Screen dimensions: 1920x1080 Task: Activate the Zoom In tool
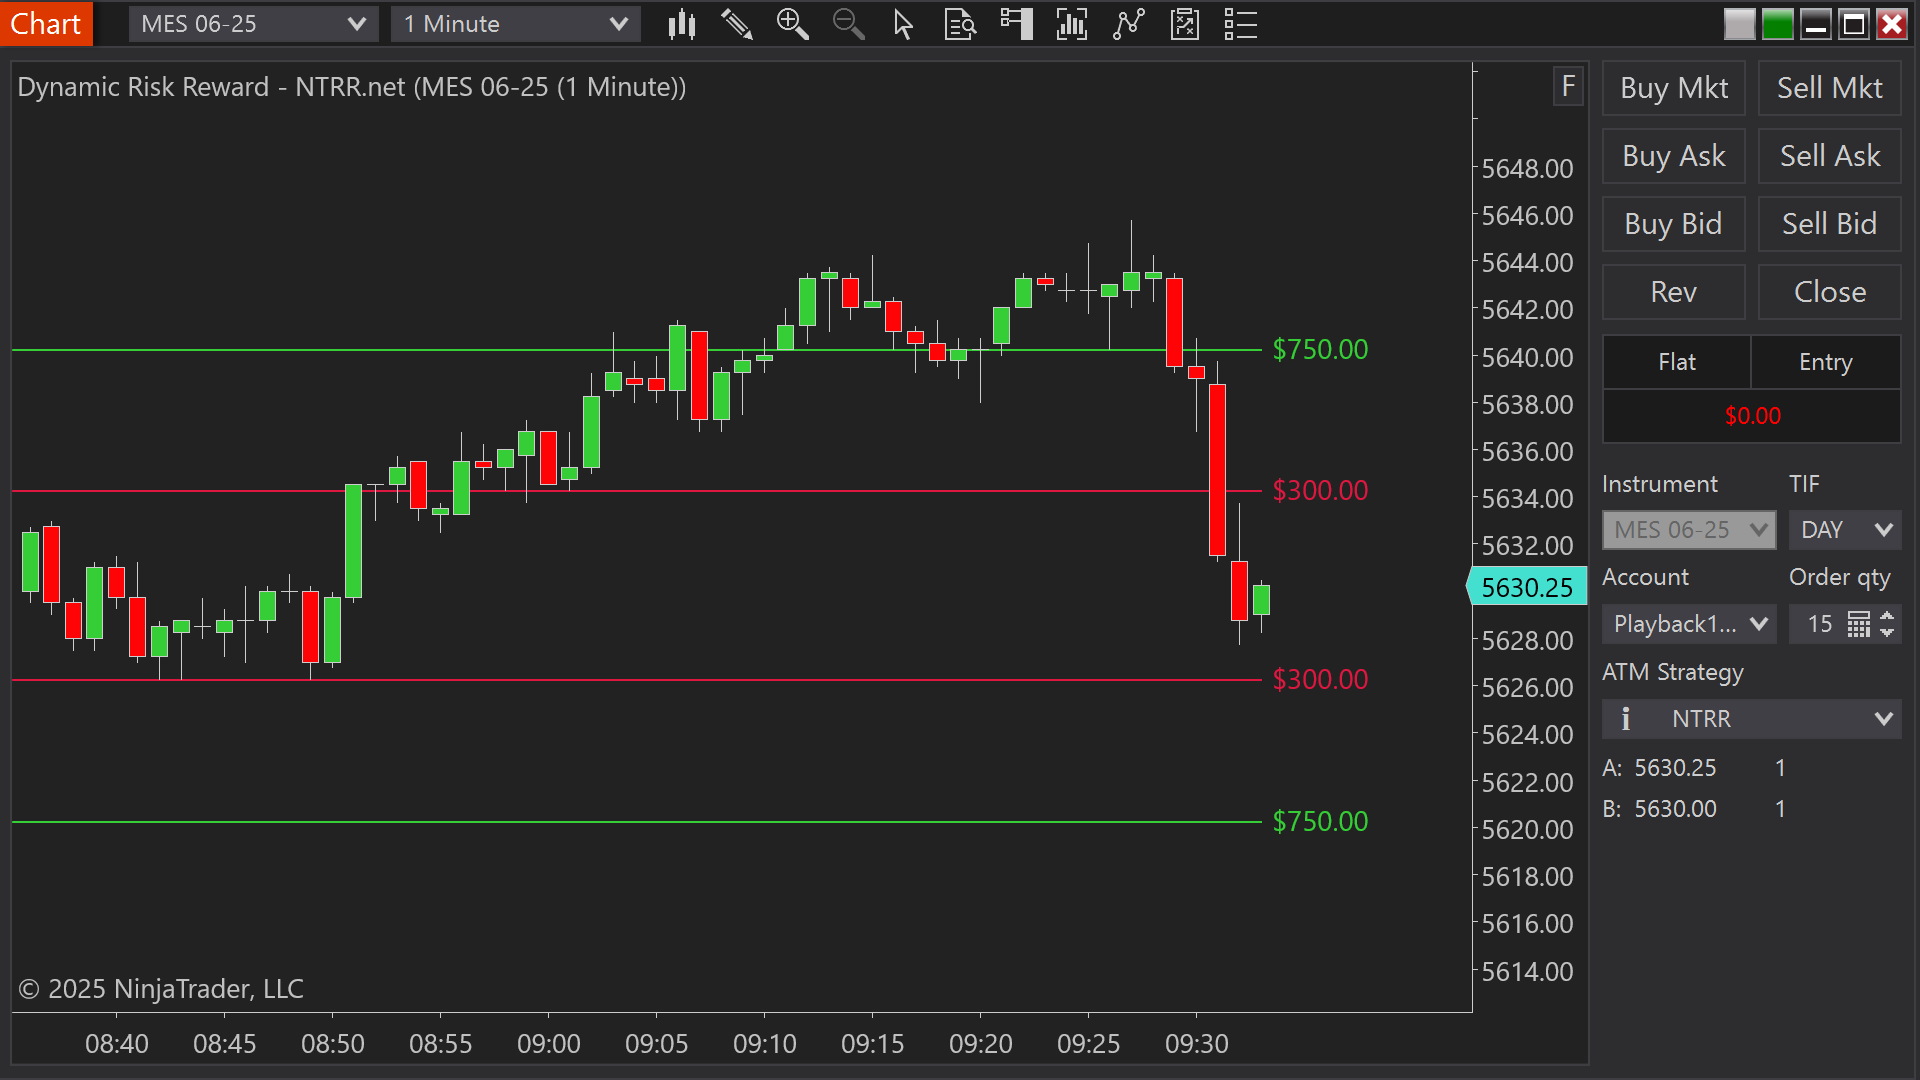793,24
